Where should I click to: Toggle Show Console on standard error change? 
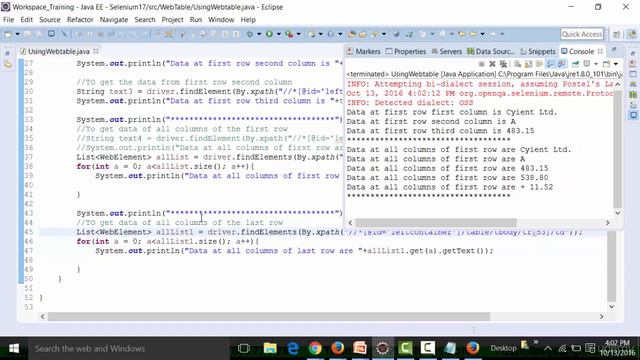point(562,64)
